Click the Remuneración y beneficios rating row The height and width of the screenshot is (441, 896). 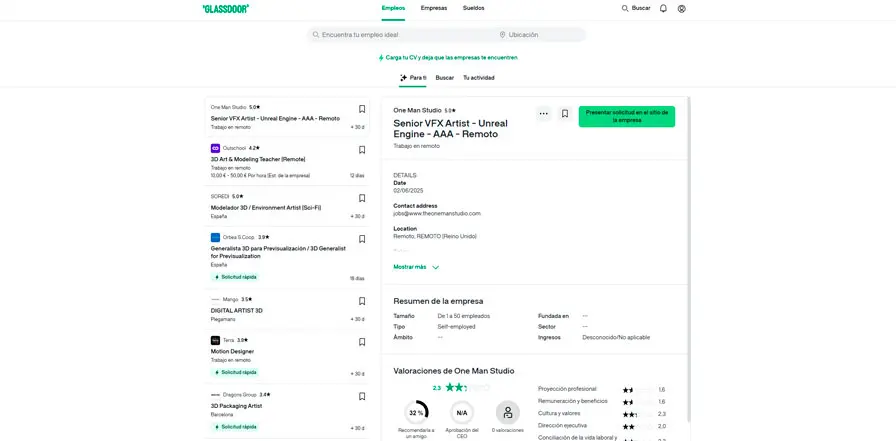point(602,402)
